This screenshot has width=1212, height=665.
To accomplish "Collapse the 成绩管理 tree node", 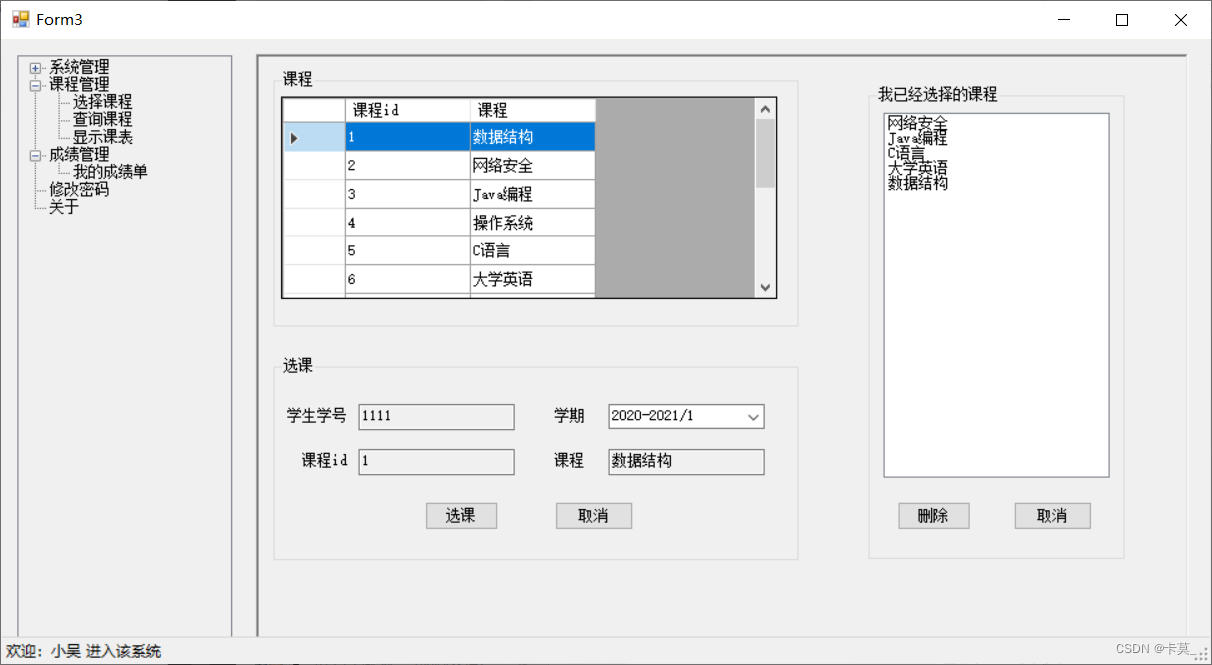I will point(36,155).
